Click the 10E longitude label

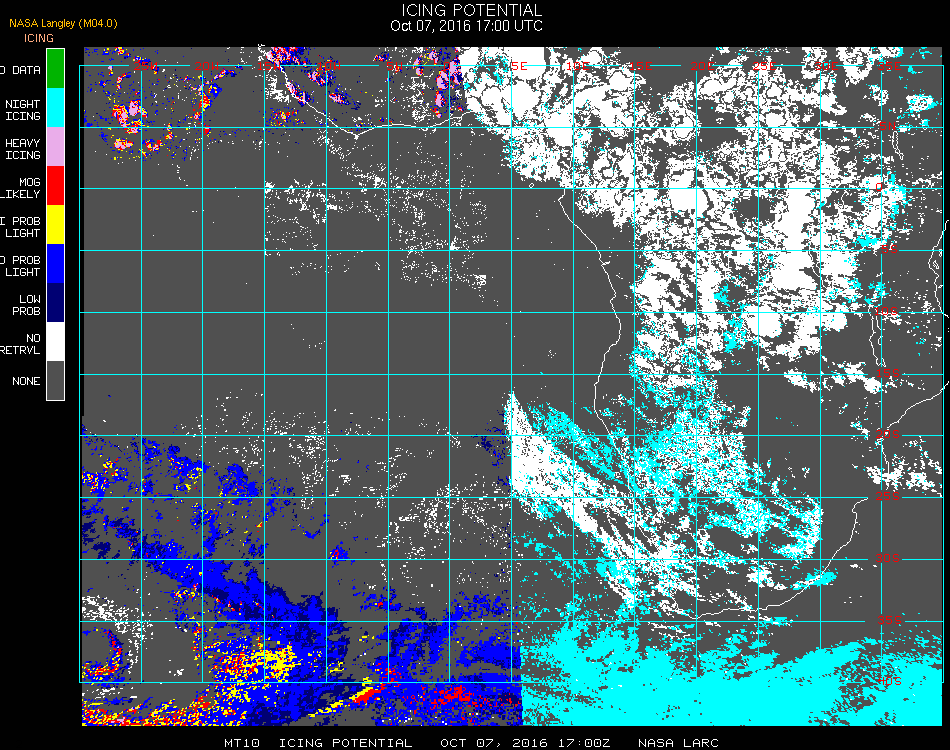tap(577, 66)
